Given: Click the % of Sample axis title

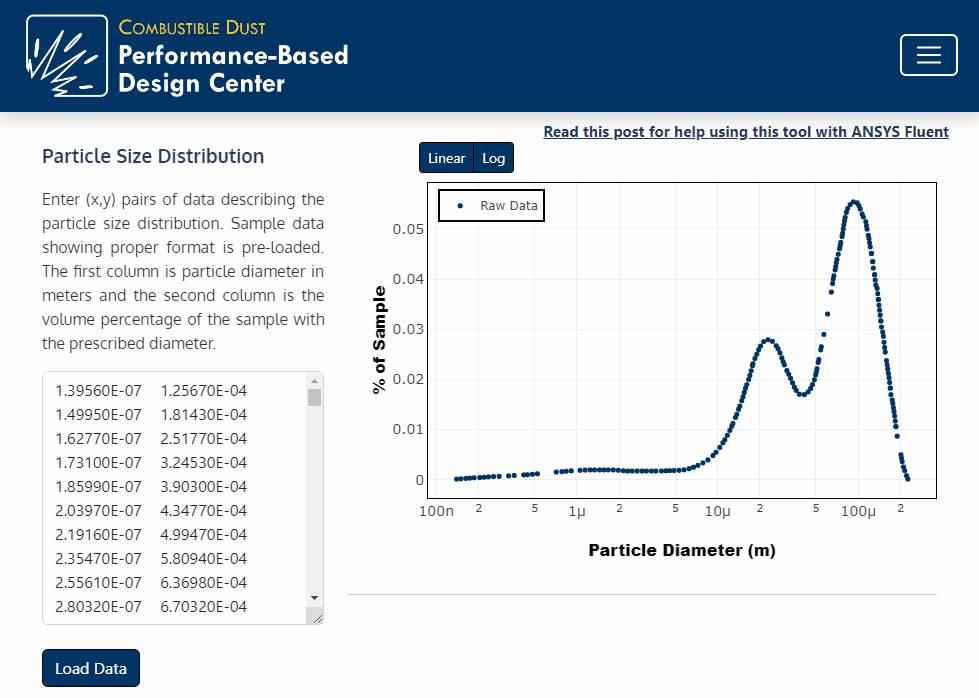Looking at the screenshot, I should tap(379, 340).
